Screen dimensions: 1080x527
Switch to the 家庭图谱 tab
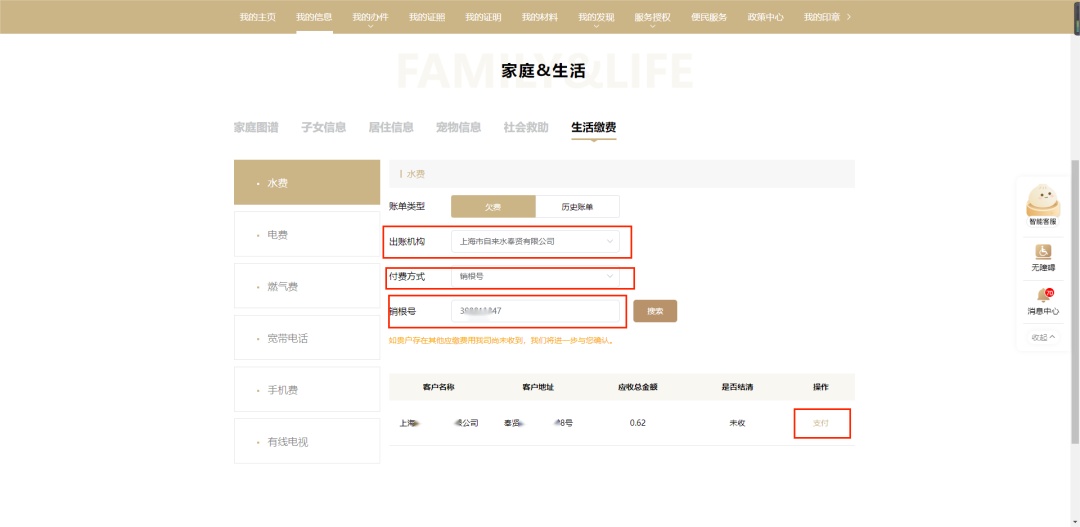coord(256,127)
